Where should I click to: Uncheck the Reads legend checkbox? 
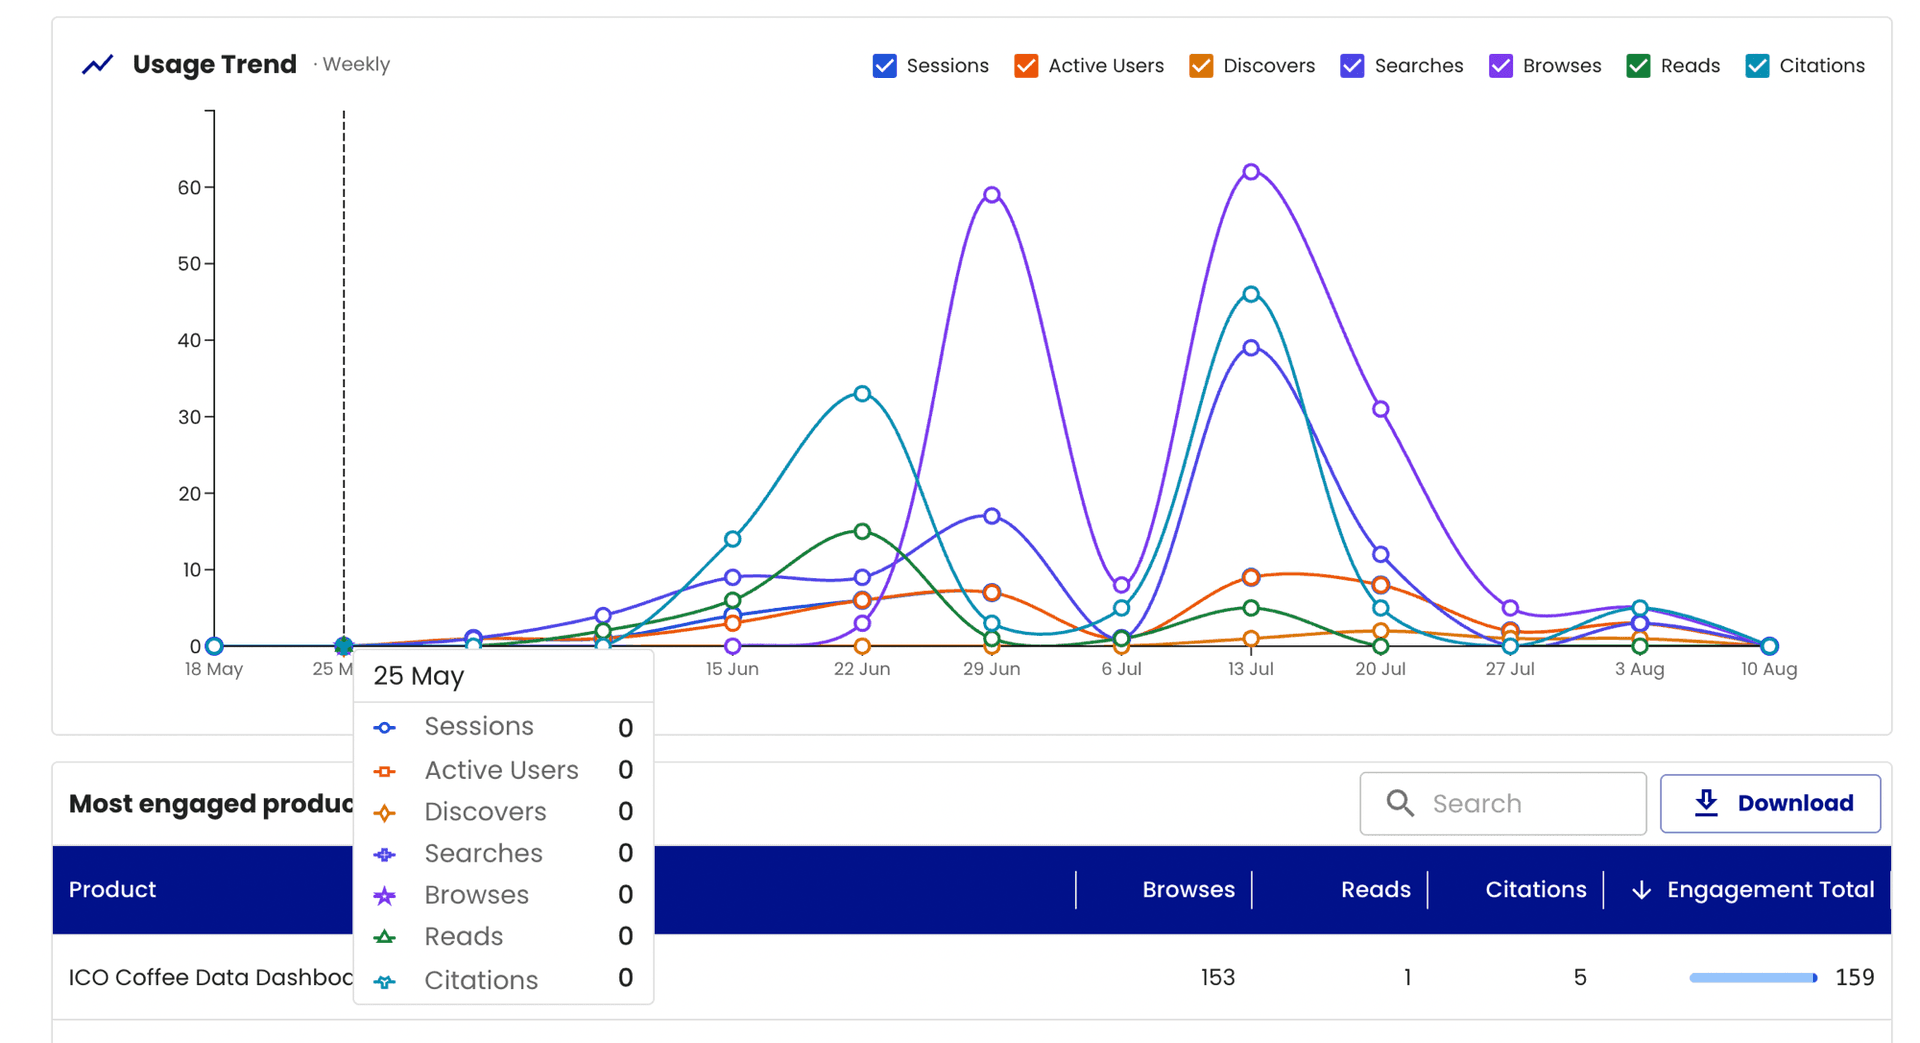click(x=1638, y=66)
